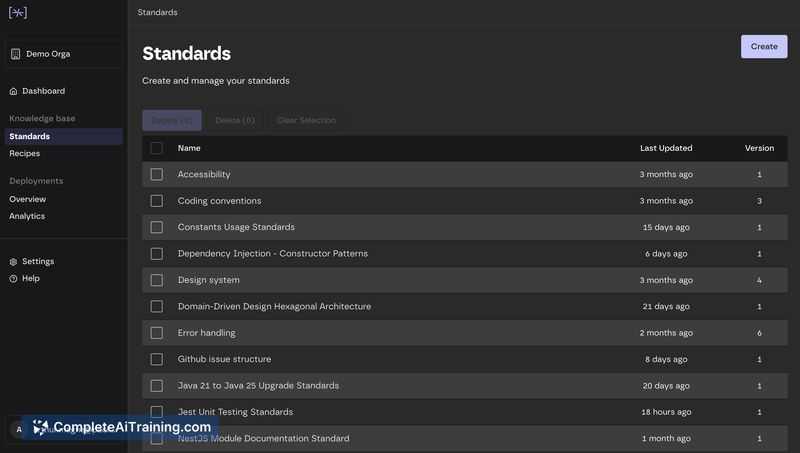The height and width of the screenshot is (453, 800).
Task: Click '20 days ago' in Java upgrade row
Action: (x=666, y=386)
